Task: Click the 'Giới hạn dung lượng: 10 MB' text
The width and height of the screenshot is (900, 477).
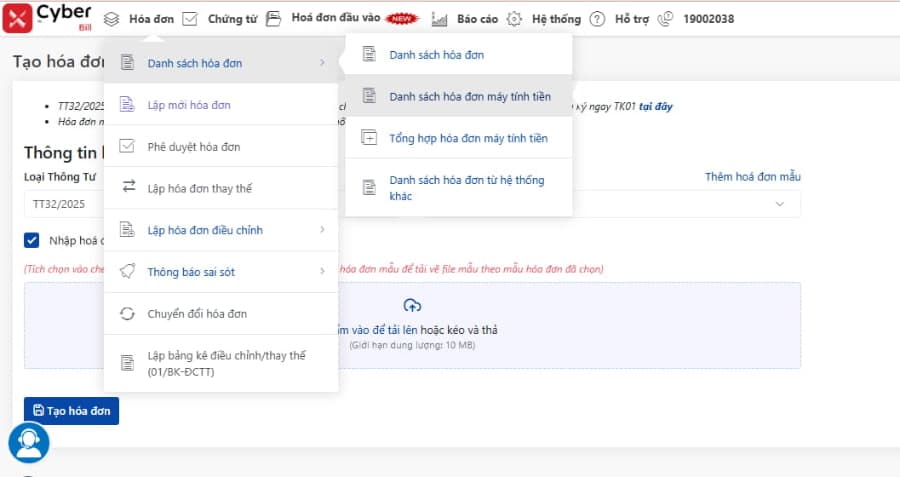Action: [412, 345]
